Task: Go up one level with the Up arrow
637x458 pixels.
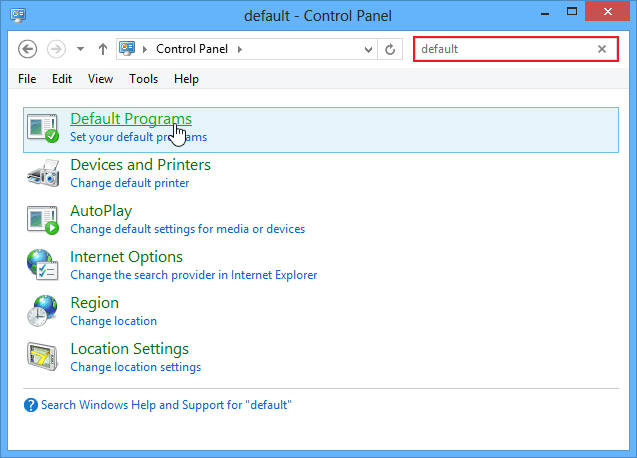Action: (103, 49)
